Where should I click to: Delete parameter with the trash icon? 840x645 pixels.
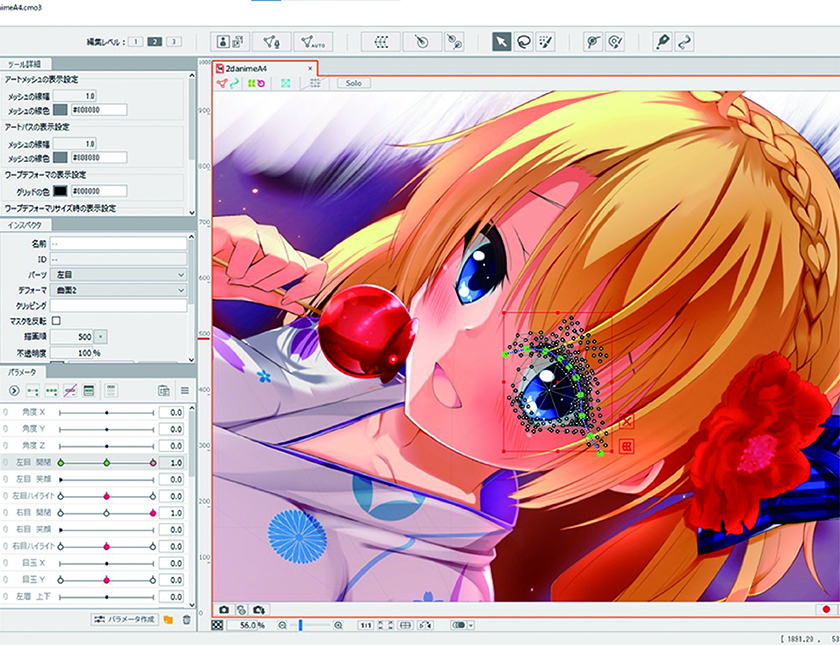(x=186, y=620)
